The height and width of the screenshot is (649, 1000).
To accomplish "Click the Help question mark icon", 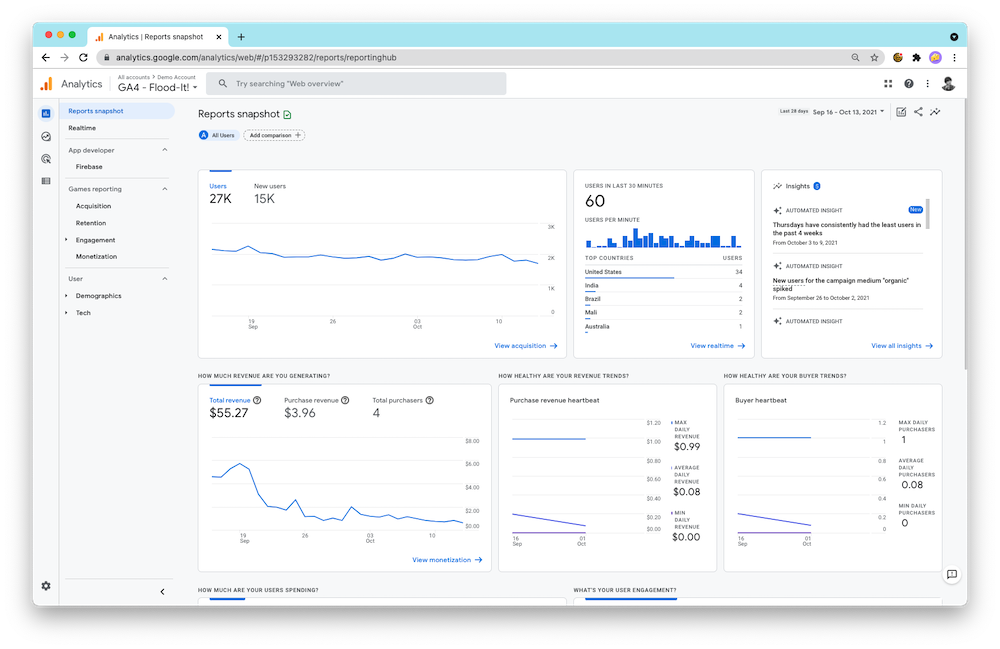I will [908, 83].
